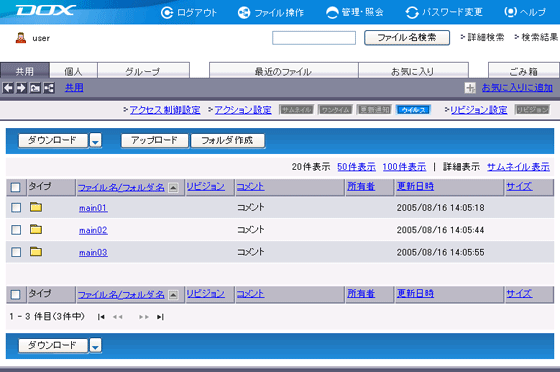
Task: Switch to 100件表示 view
Action: (x=404, y=167)
